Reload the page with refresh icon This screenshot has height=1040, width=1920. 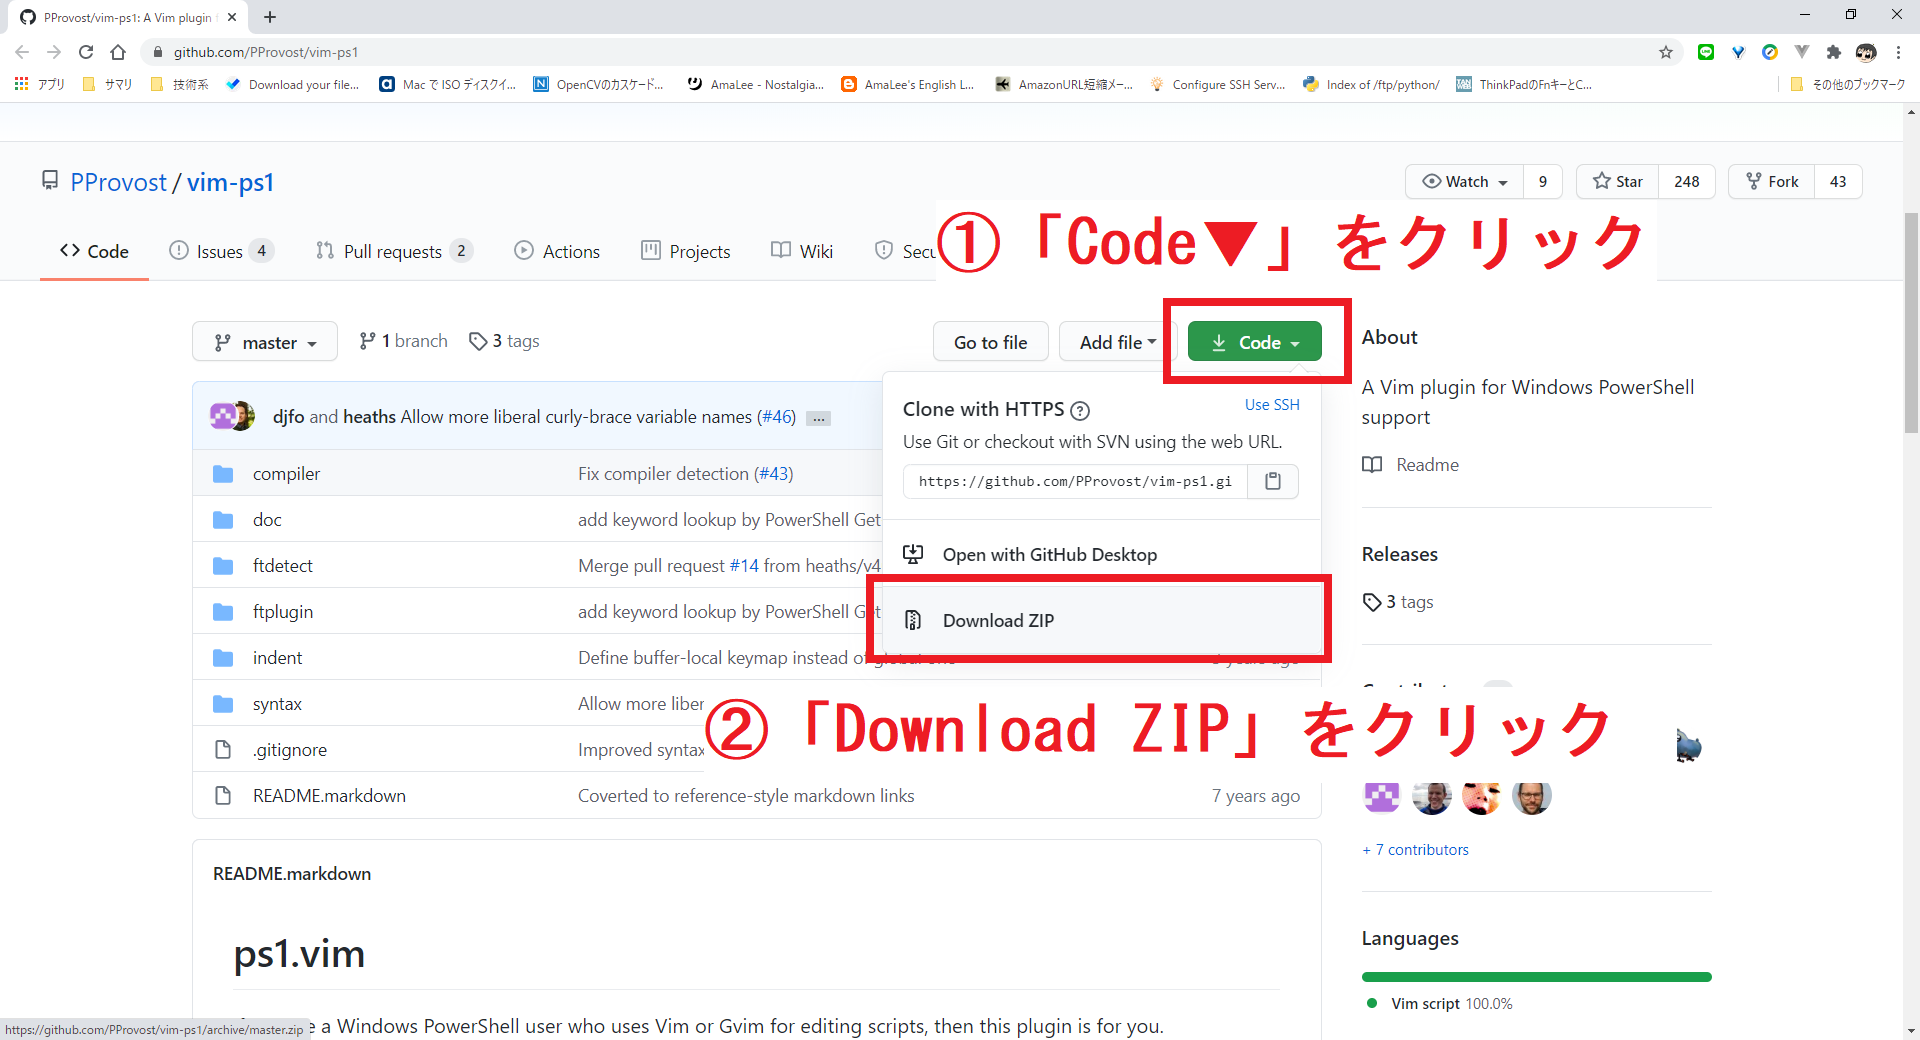pyautogui.click(x=86, y=52)
